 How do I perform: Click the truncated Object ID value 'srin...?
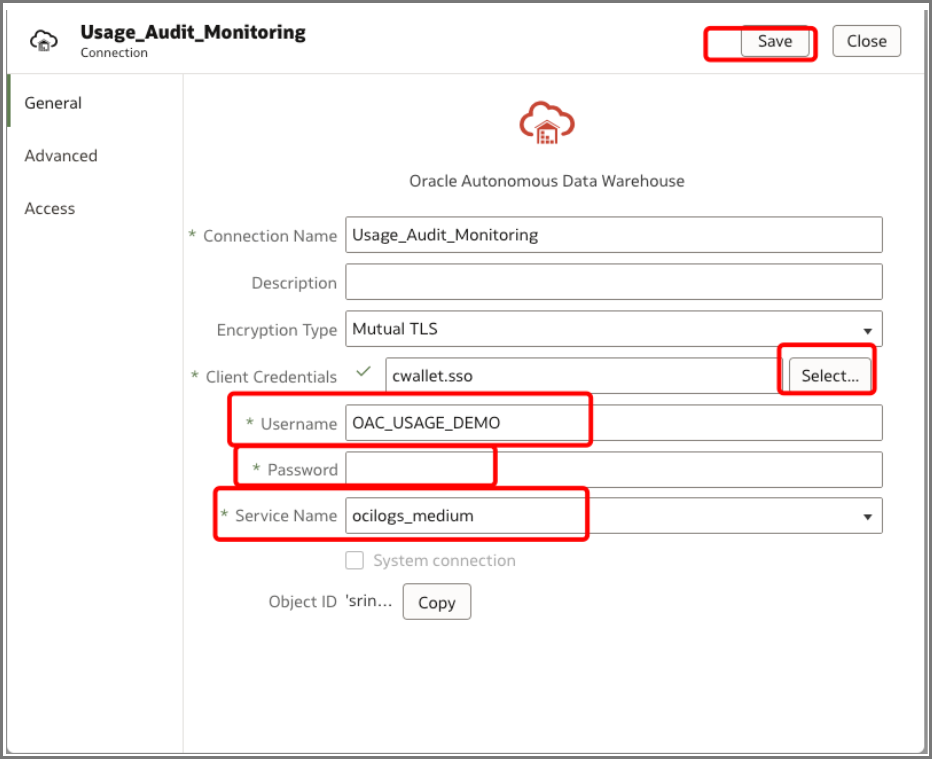pyautogui.click(x=369, y=601)
